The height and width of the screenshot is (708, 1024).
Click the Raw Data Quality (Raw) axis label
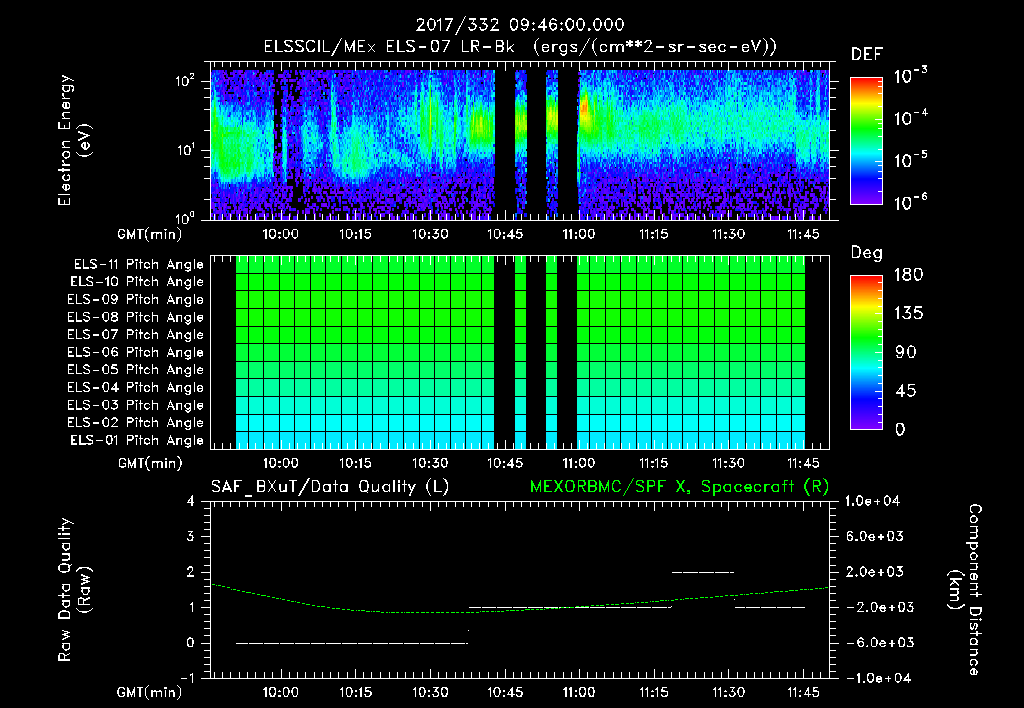(74, 590)
